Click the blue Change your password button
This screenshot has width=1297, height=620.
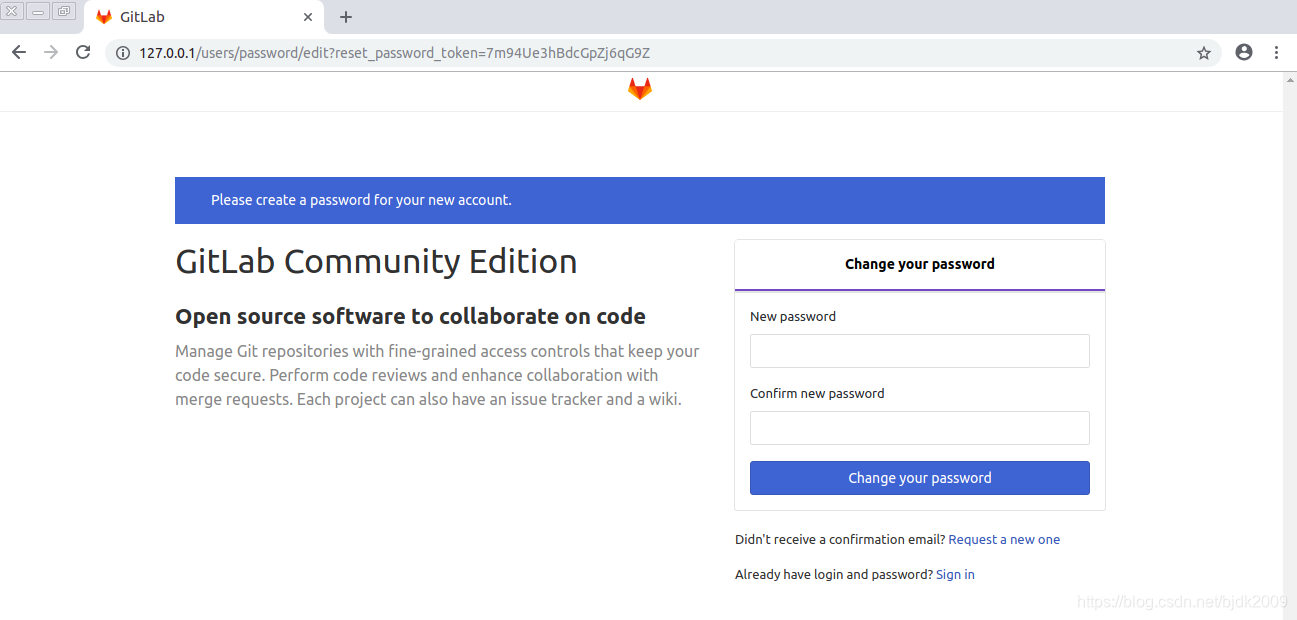pos(920,478)
